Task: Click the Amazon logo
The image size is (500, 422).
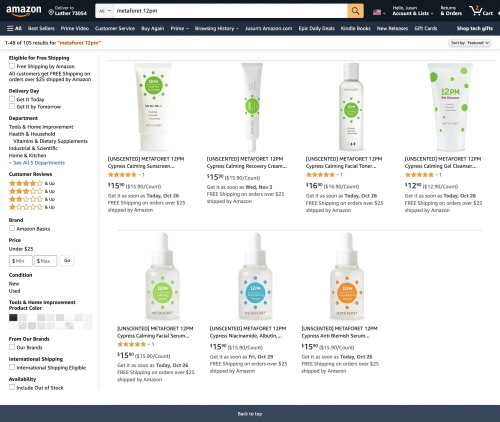Action: pos(24,11)
